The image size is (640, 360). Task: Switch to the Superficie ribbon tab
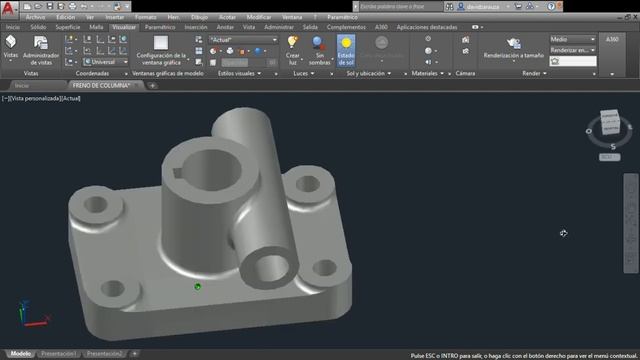68,27
